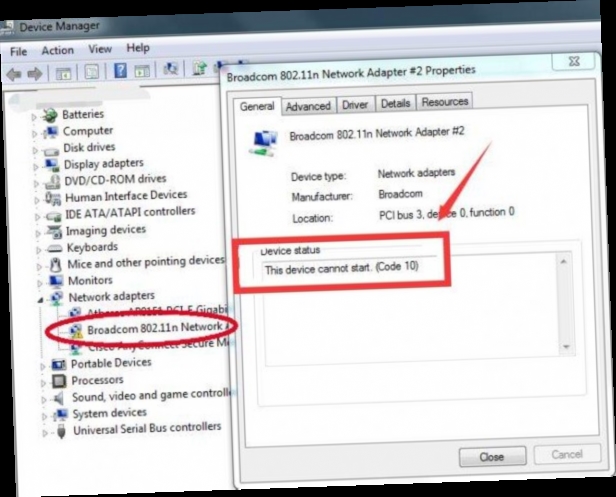Click the Cancel button in Properties dialog
The height and width of the screenshot is (497, 616).
click(567, 455)
